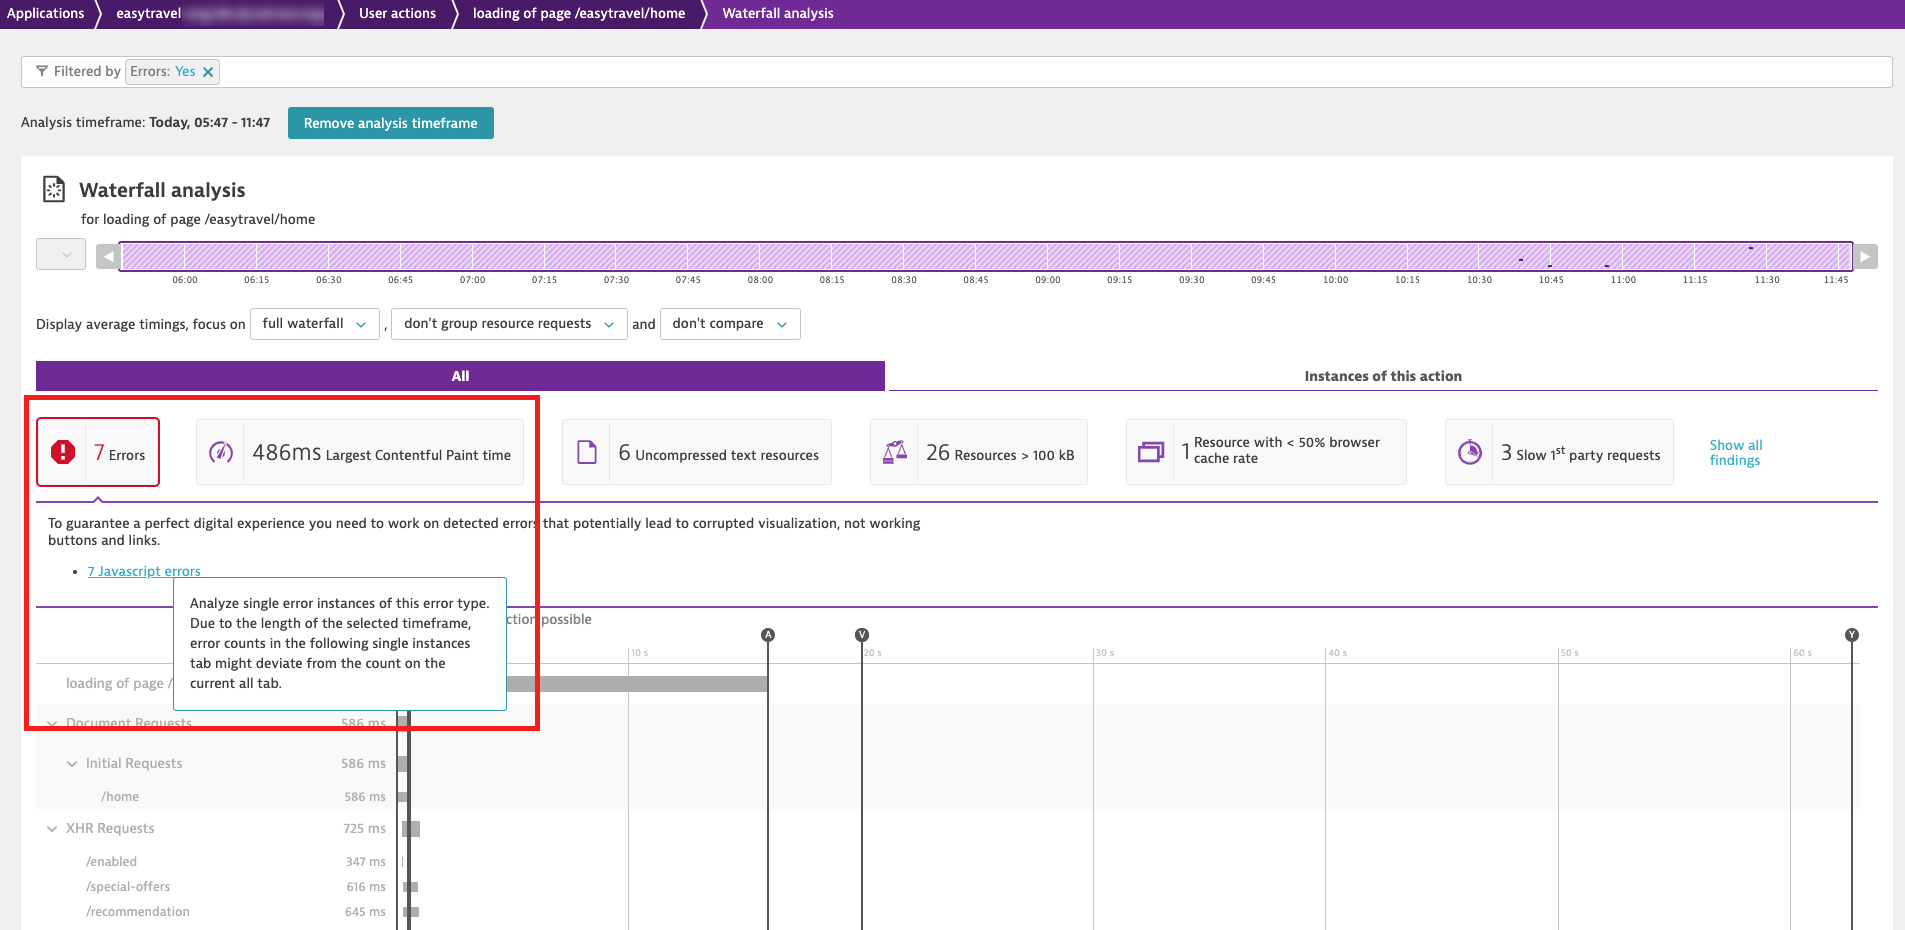Remove the Errors: Yes filter
This screenshot has height=930, width=1905.
(x=208, y=72)
